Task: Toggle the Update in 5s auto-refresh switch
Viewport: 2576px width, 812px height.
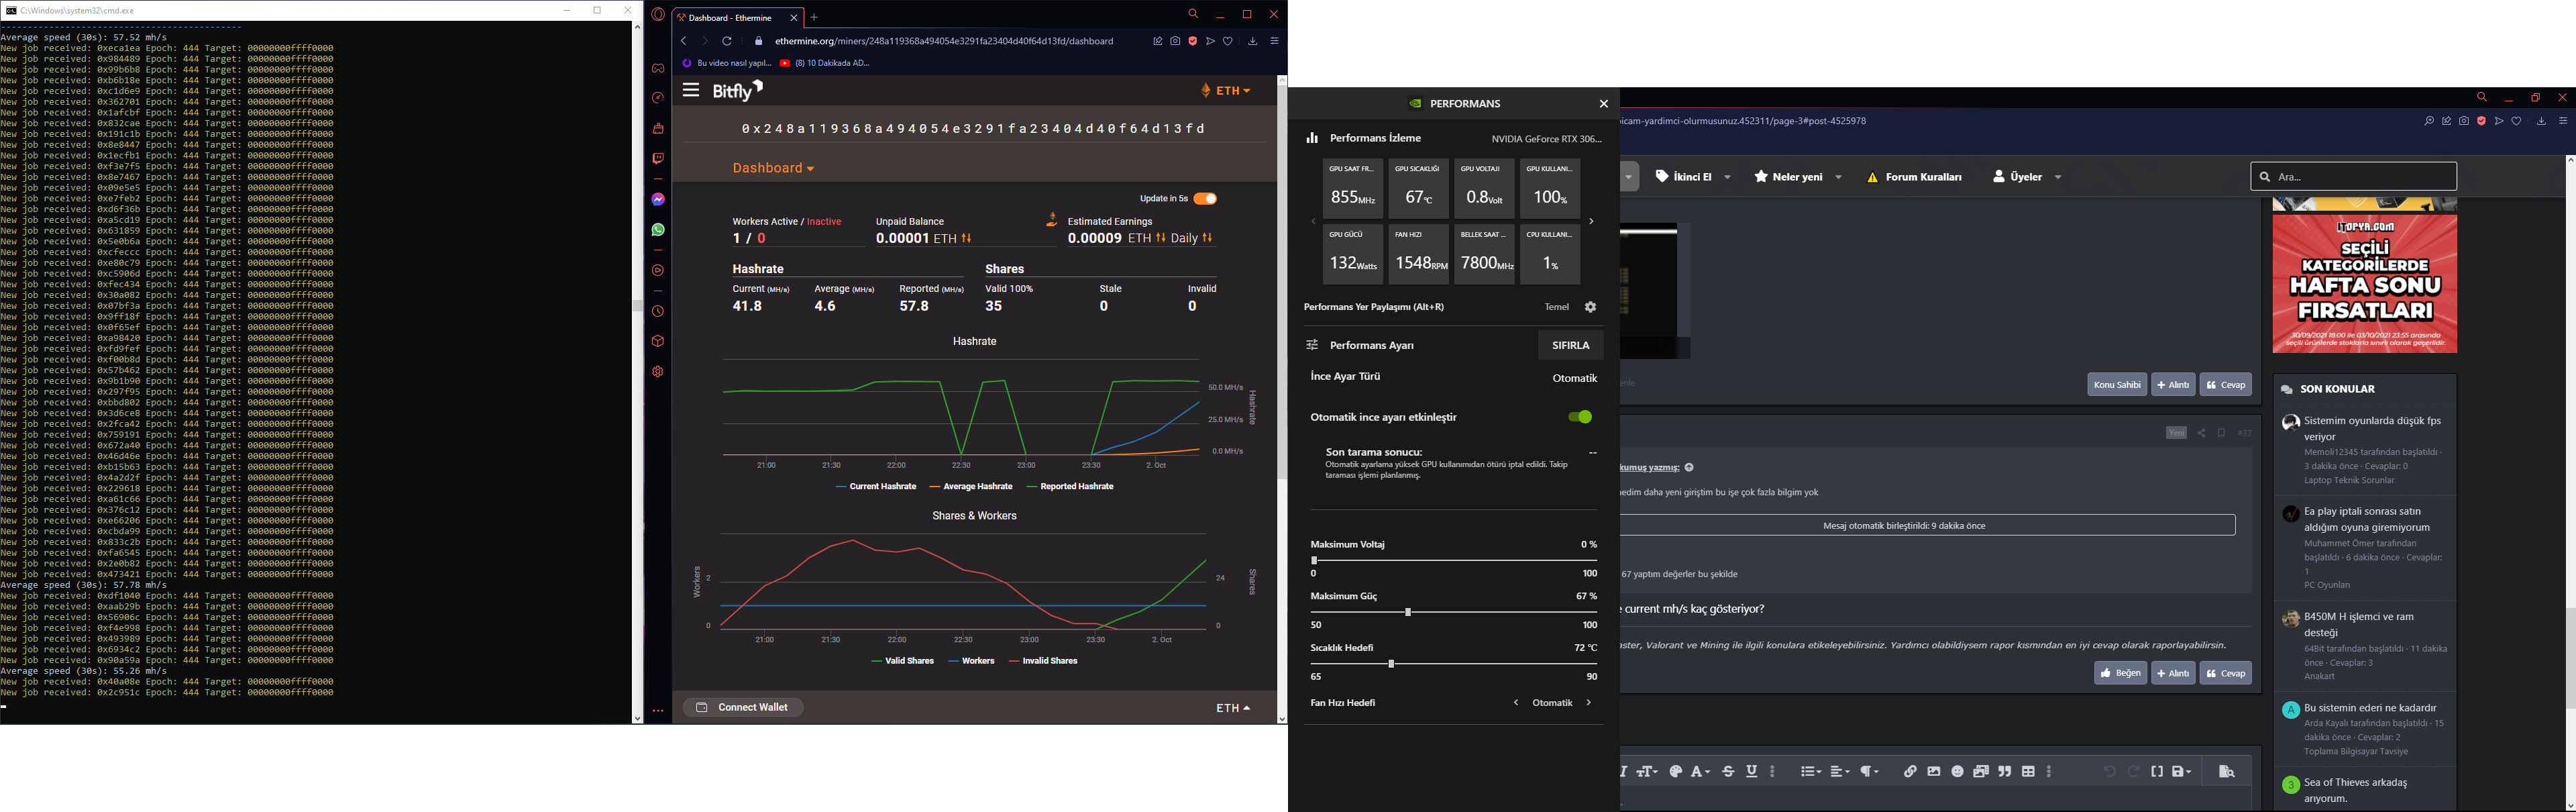Action: click(x=1206, y=199)
